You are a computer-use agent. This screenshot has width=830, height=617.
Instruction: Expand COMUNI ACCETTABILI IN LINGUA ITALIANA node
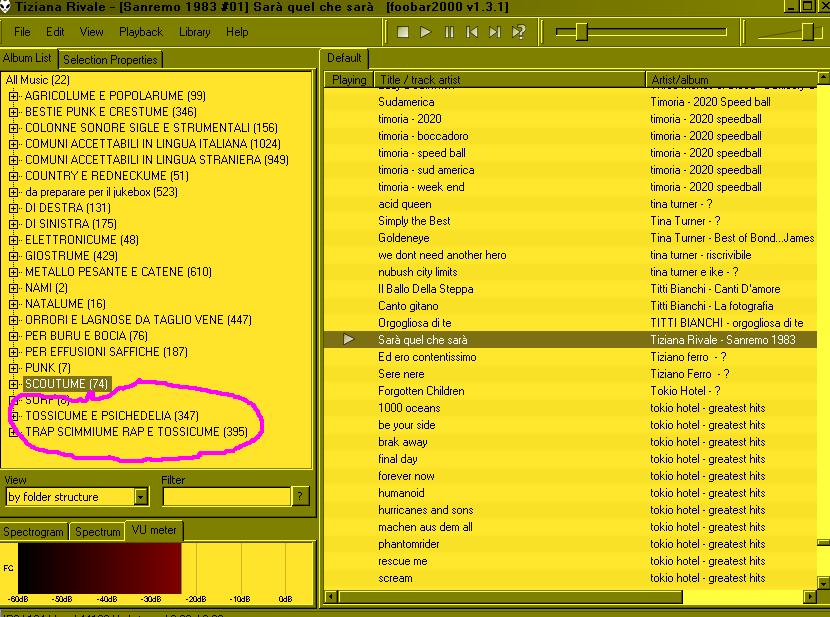tap(14, 144)
